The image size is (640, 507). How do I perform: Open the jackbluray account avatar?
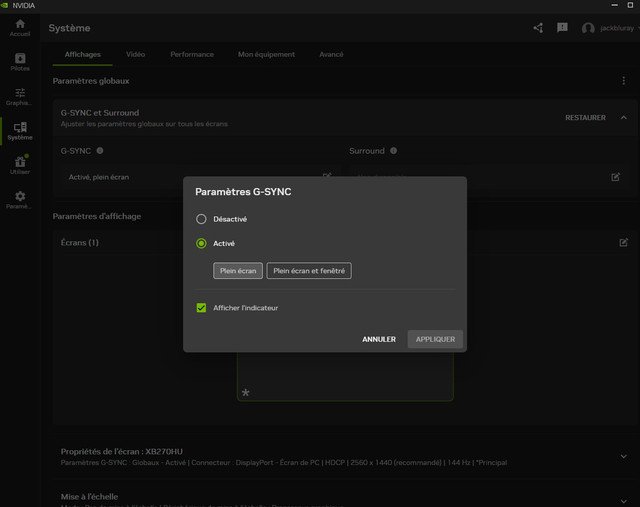(x=588, y=28)
